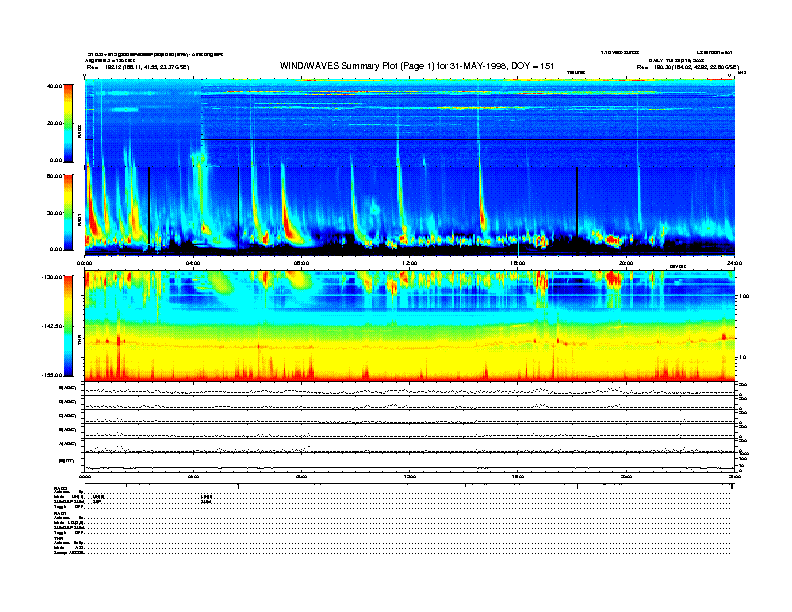Click the 12:00 tick label below RAD1 spectrogram
This screenshot has width=792, height=612.
409,263
